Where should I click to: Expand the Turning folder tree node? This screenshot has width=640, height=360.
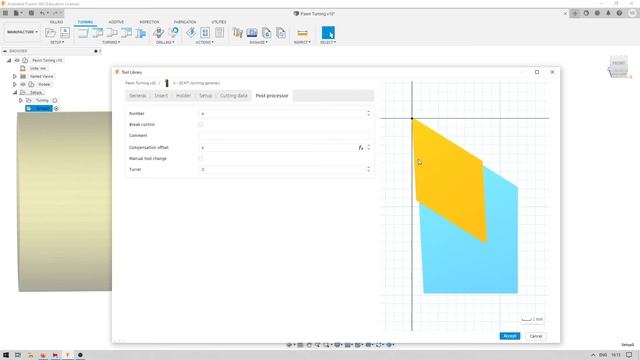pos(20,100)
